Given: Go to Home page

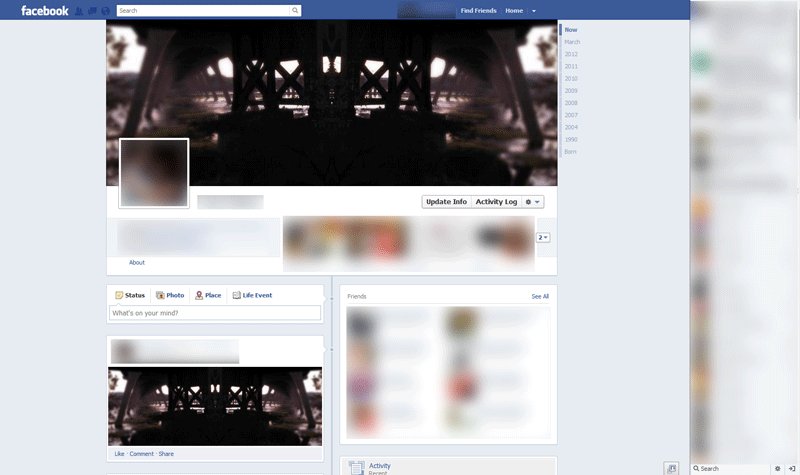Looking at the screenshot, I should tap(514, 11).
